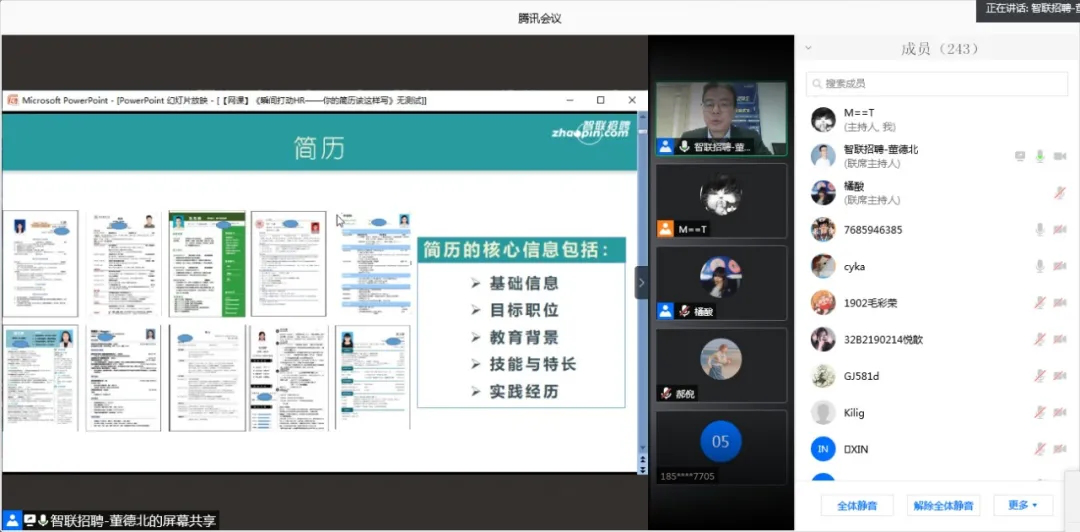The image size is (1080, 532).
Task: Toggle microphone for member 7685946385
Action: (x=1040, y=230)
